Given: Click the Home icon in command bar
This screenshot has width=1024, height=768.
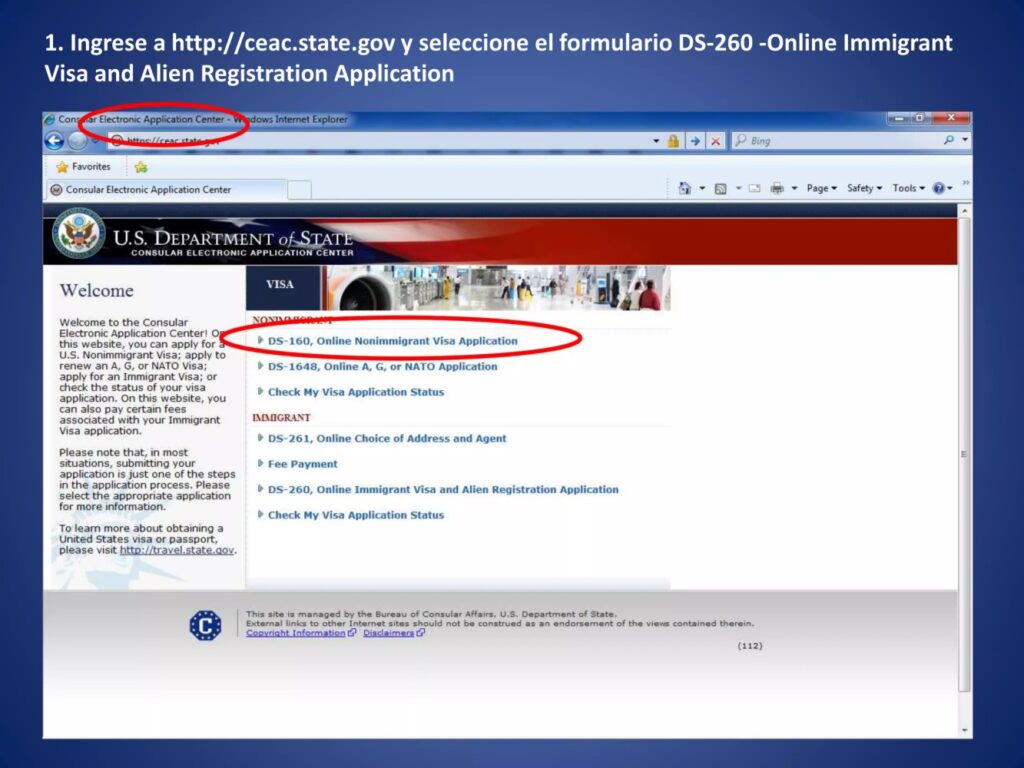Looking at the screenshot, I should (685, 188).
